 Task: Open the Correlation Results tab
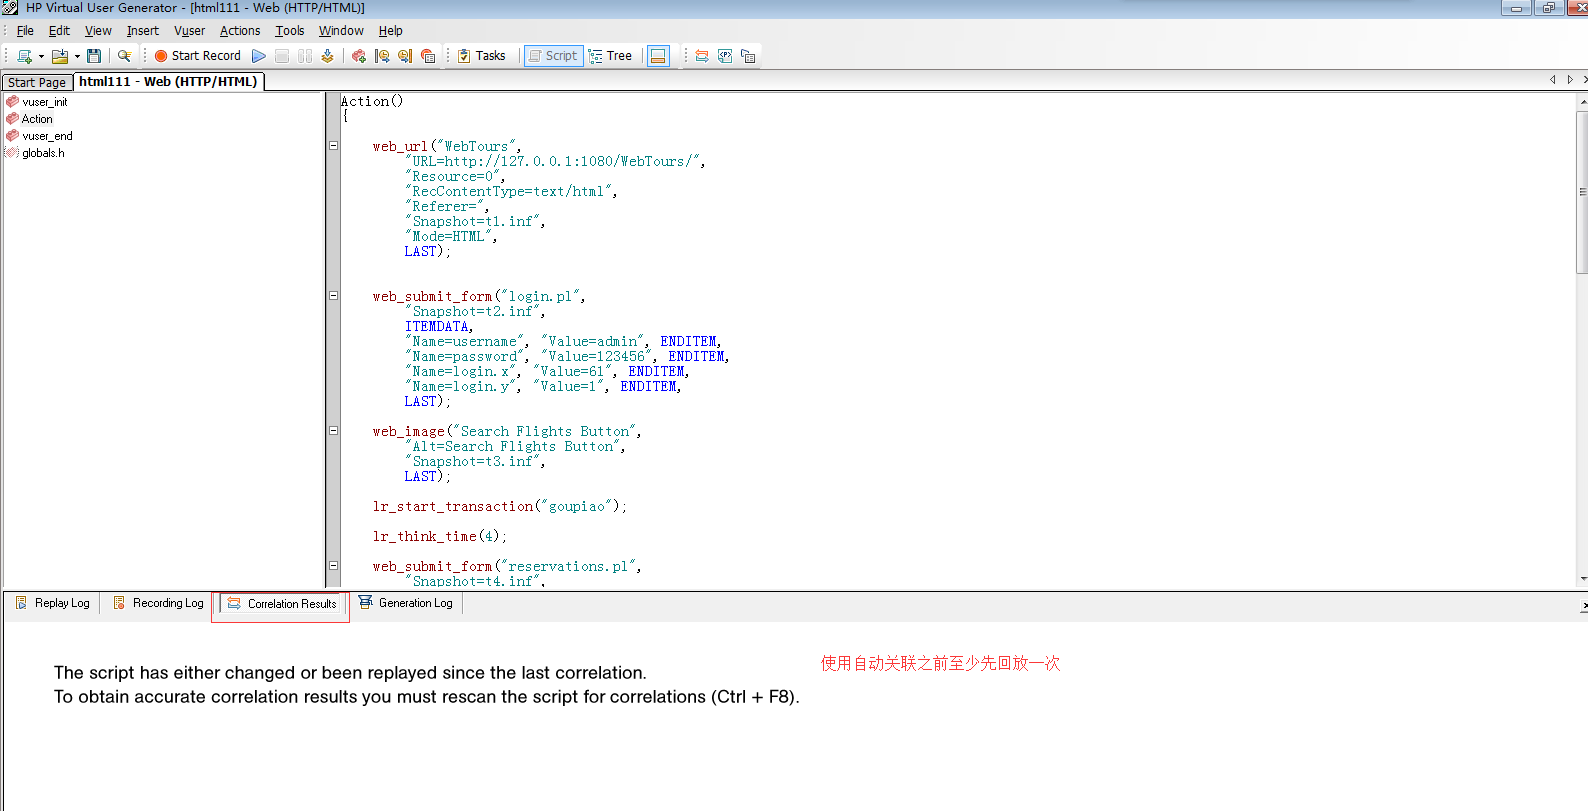pos(282,604)
